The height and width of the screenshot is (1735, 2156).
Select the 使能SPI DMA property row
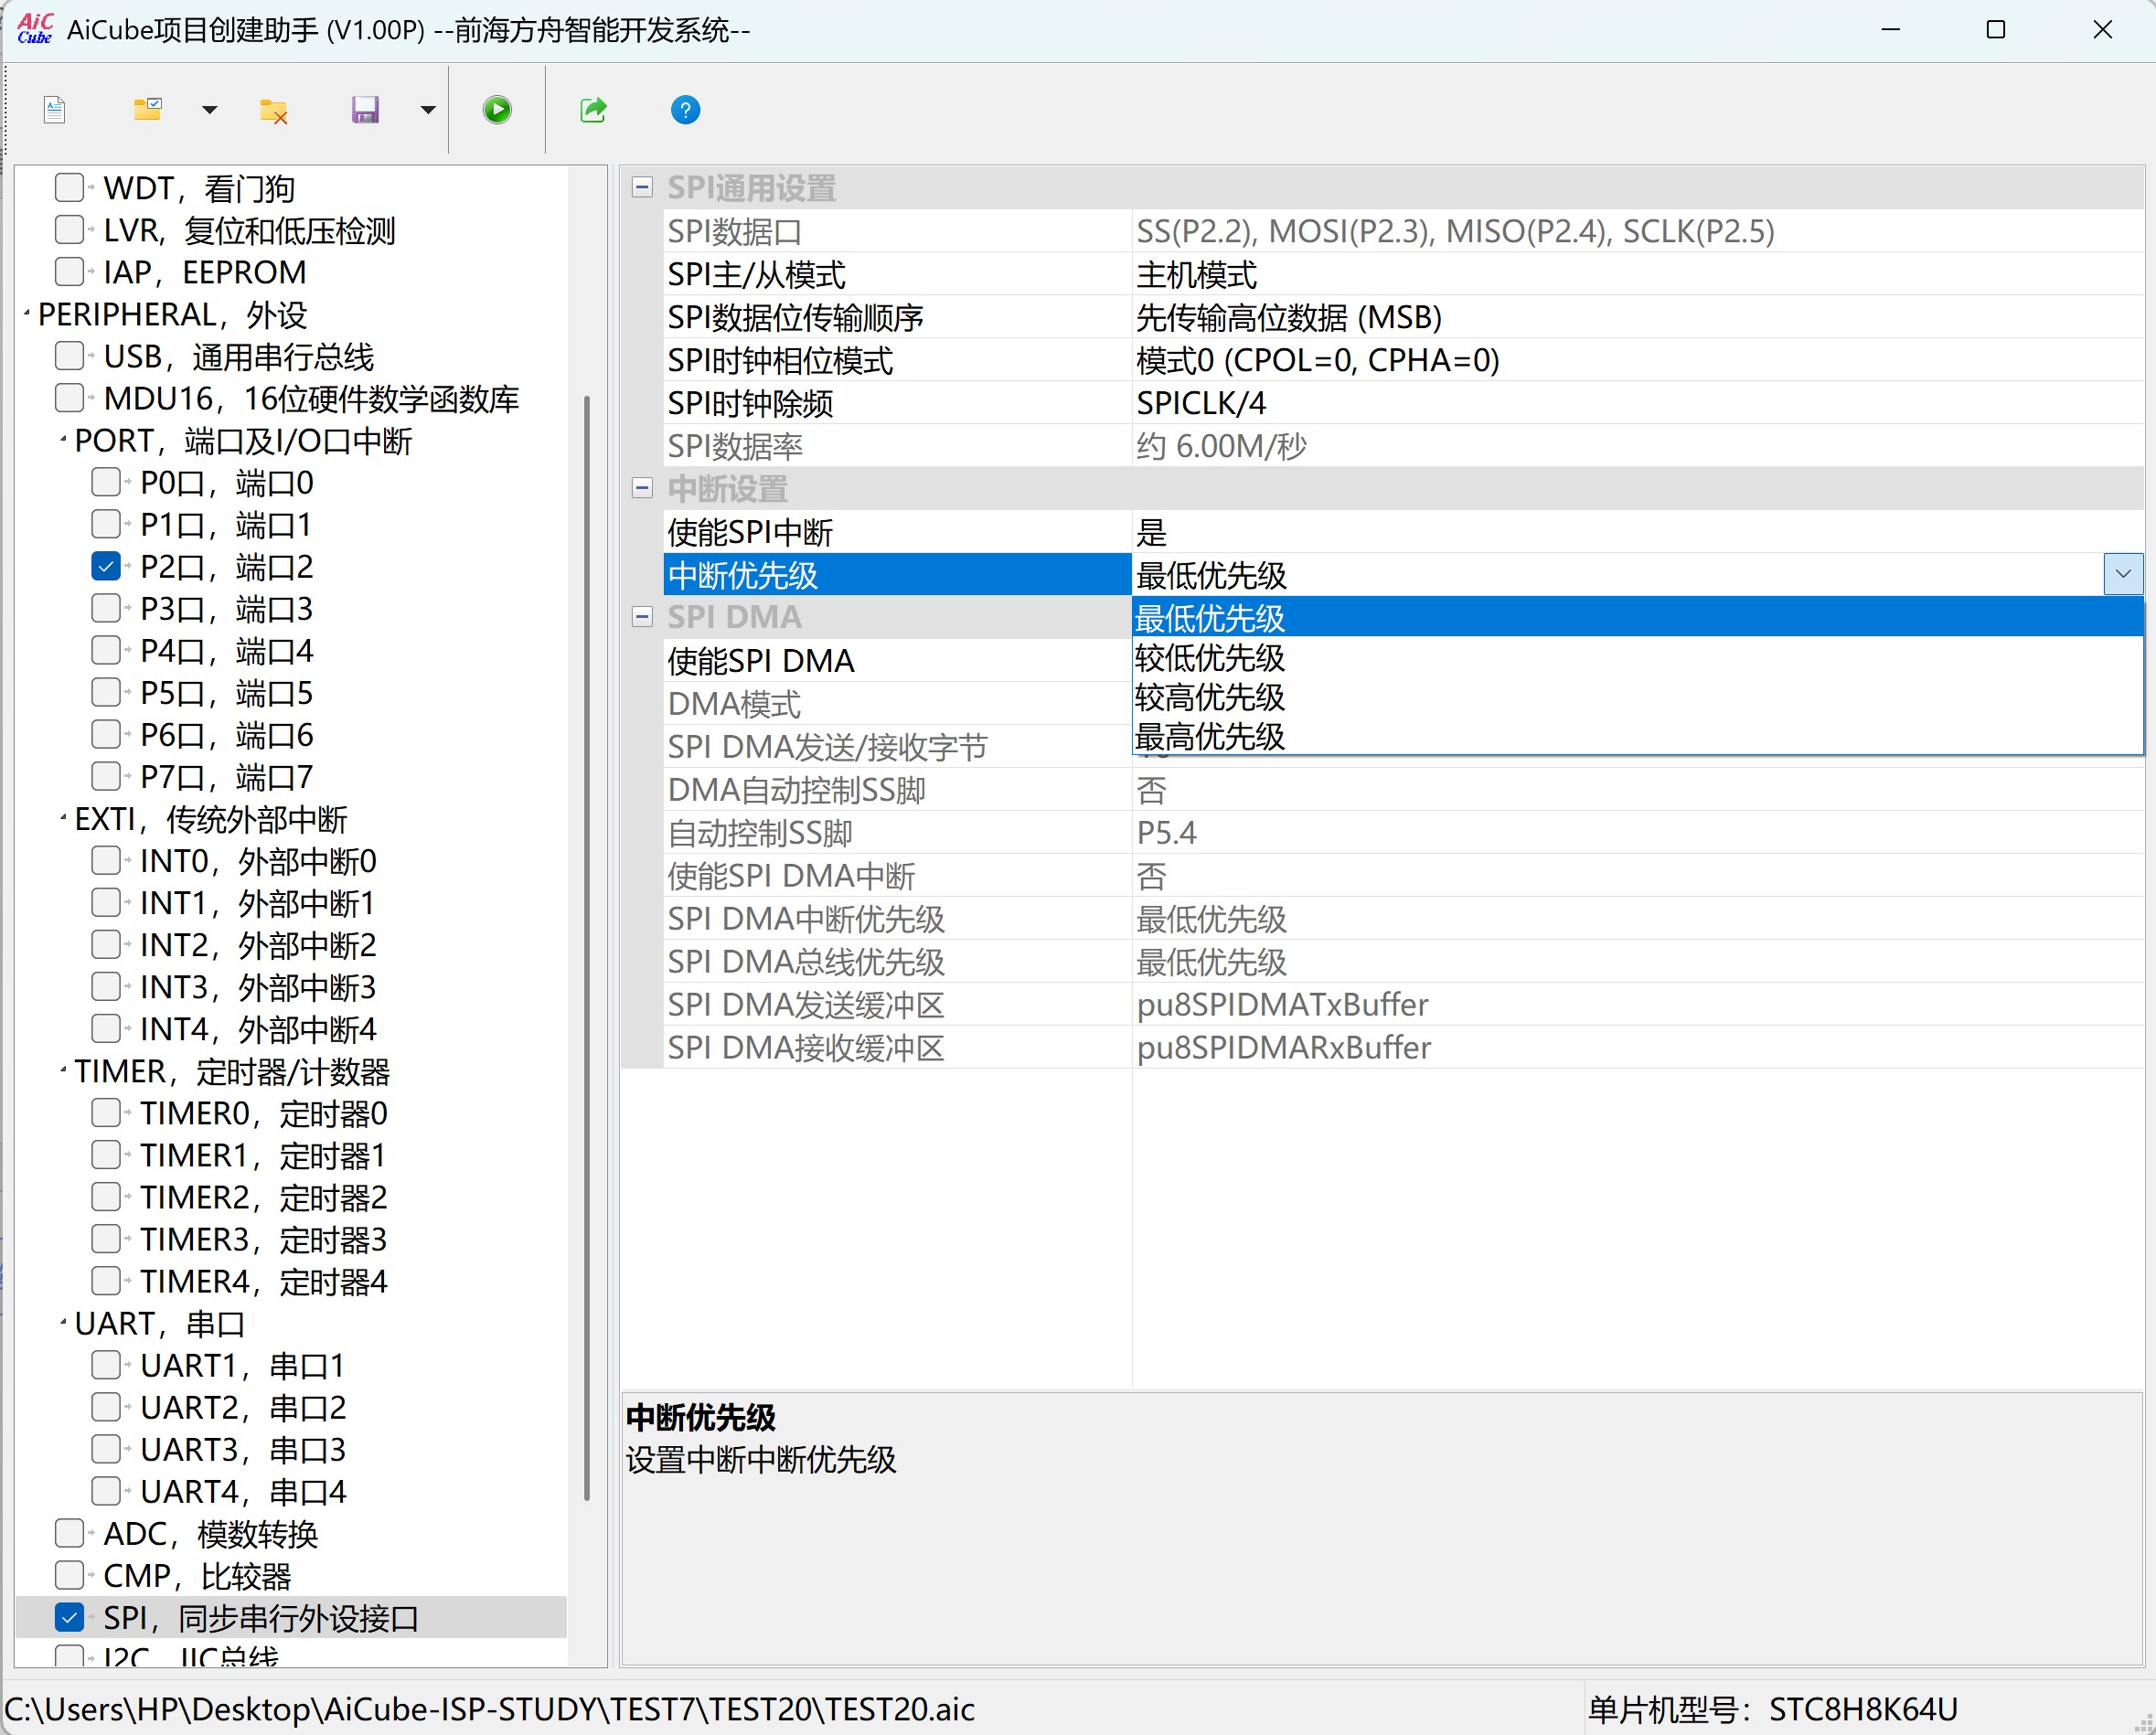tap(897, 660)
